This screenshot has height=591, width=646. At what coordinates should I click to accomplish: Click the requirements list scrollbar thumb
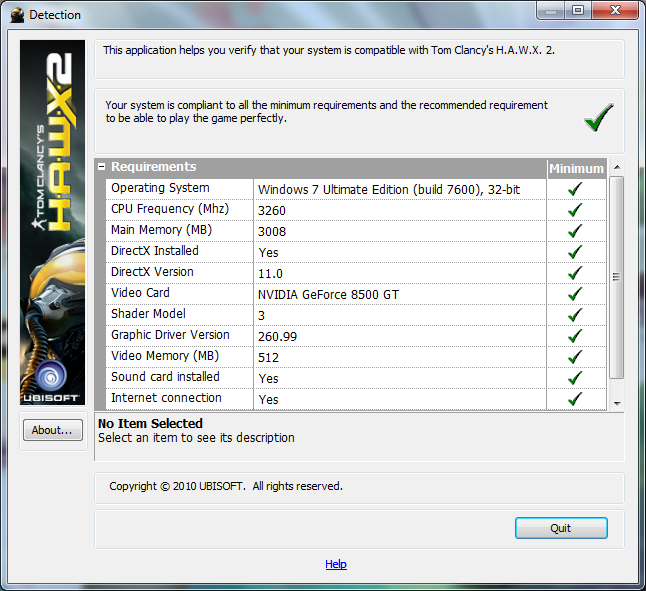point(616,277)
